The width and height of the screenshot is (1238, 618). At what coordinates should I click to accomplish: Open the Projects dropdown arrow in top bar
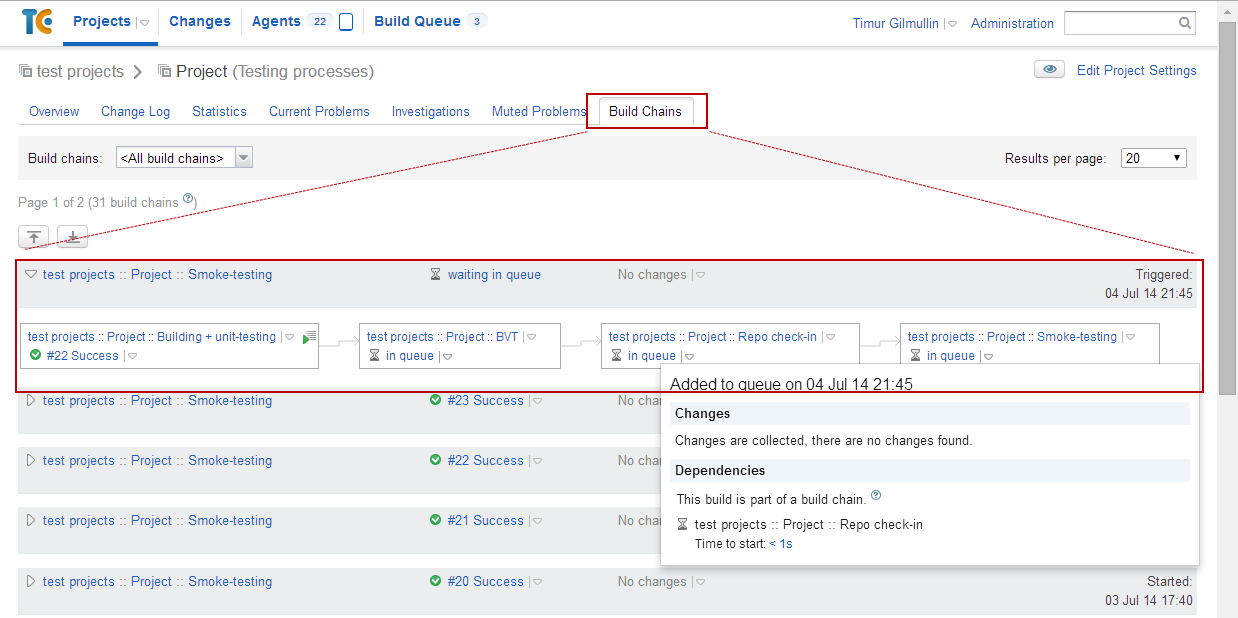pos(143,23)
